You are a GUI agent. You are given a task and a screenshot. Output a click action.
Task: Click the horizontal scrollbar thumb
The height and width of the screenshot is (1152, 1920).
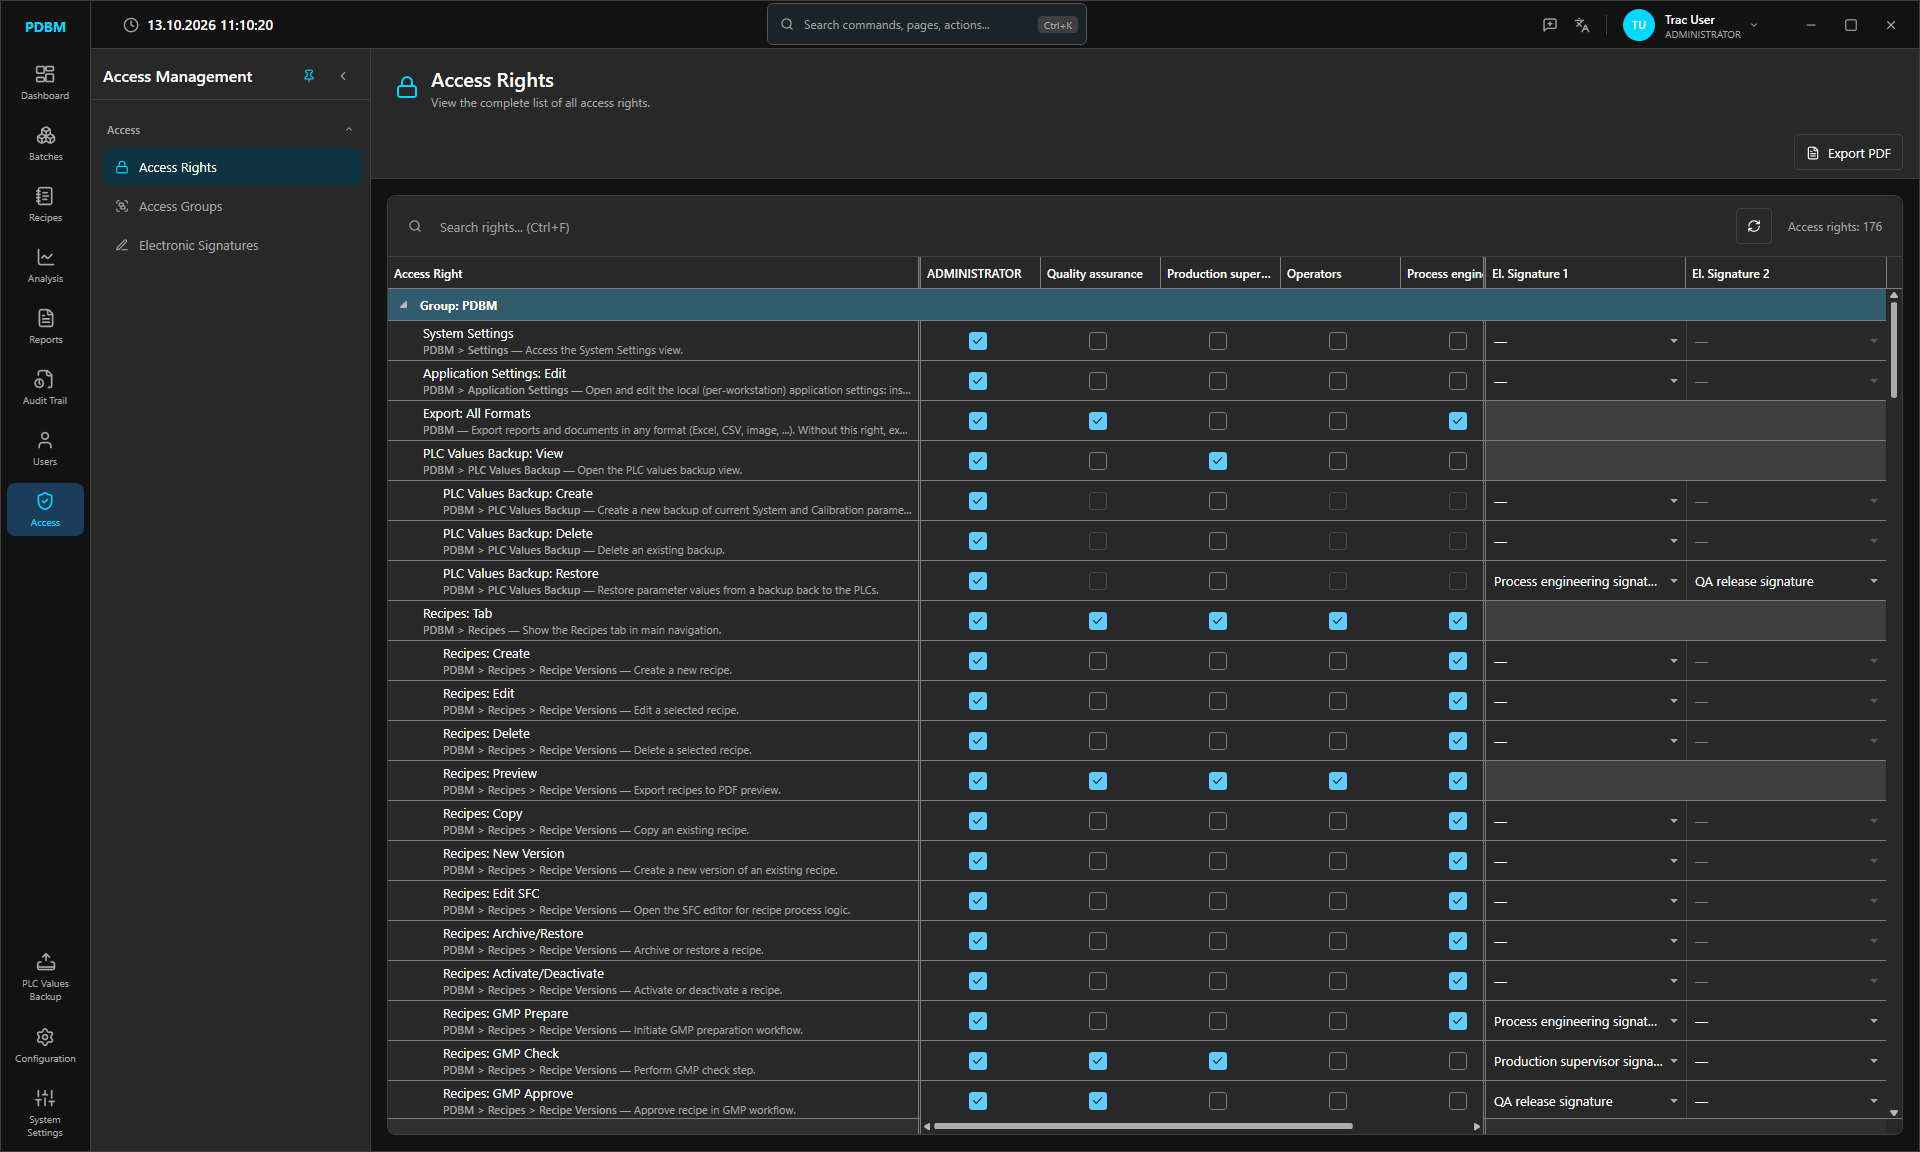[1143, 1126]
